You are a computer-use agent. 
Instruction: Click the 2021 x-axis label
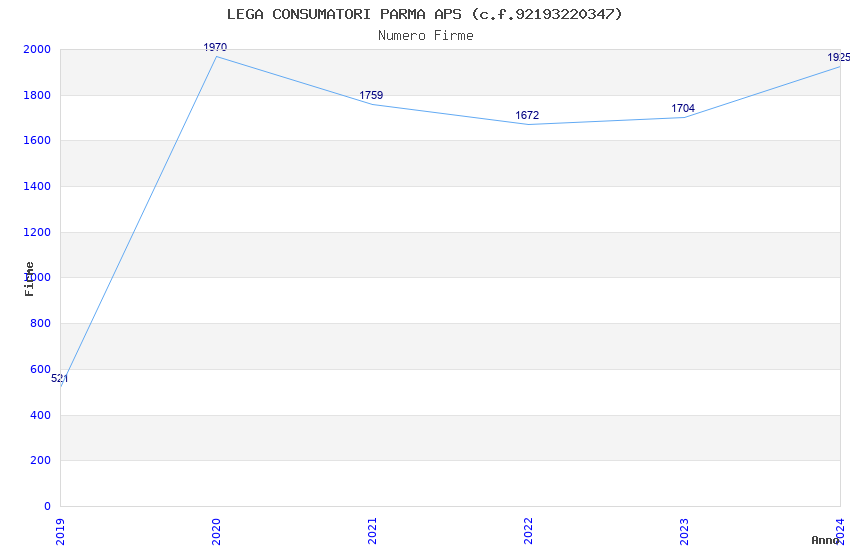click(372, 532)
